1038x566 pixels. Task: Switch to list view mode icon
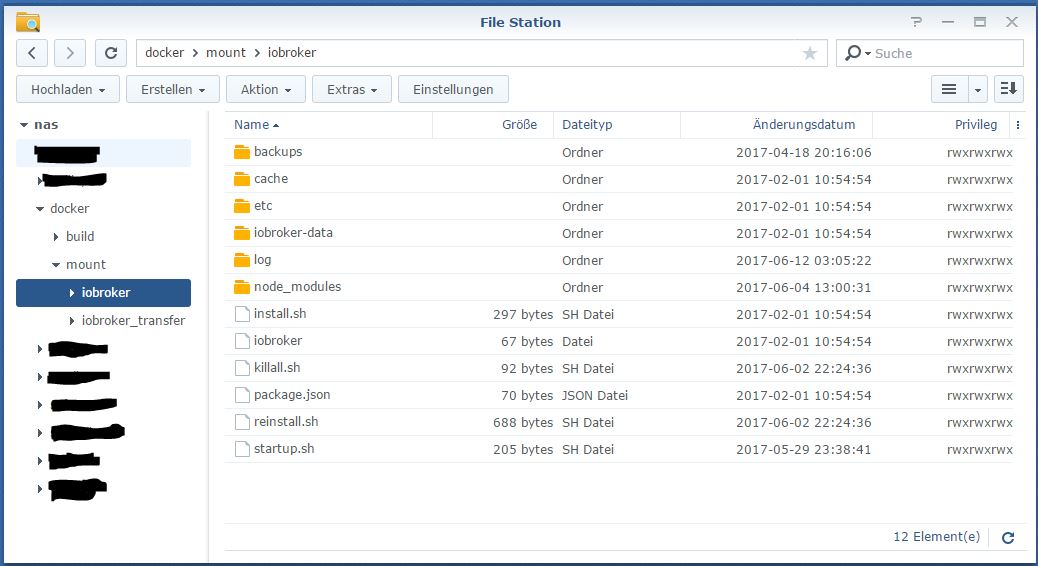pos(949,89)
